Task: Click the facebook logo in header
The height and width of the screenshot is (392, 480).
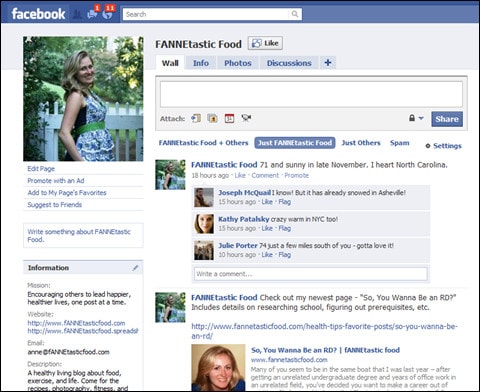Action: pos(38,14)
